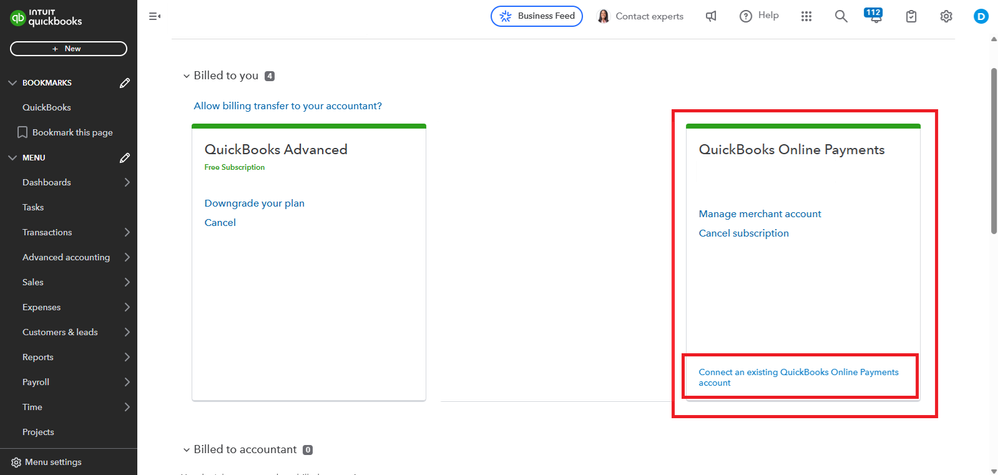Click the Contact experts avatar
Image resolution: width=998 pixels, height=475 pixels.
click(603, 17)
